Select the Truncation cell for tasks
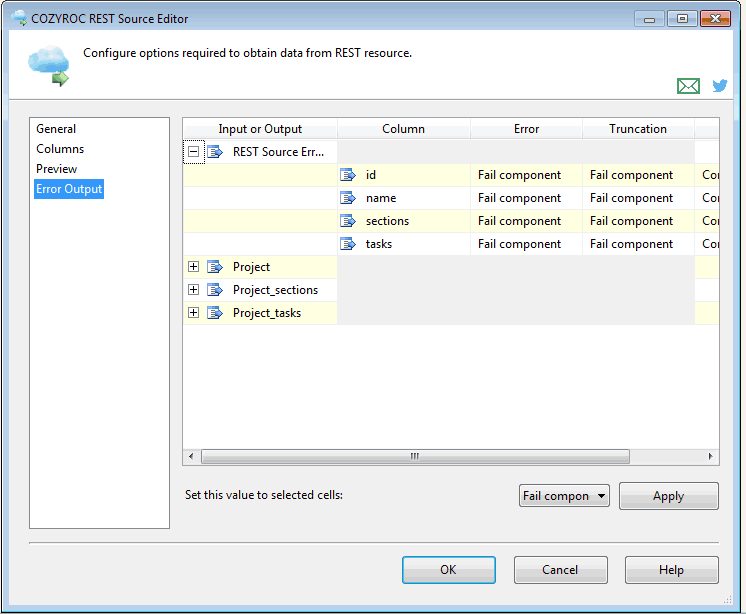The image size is (746, 614). coord(638,244)
